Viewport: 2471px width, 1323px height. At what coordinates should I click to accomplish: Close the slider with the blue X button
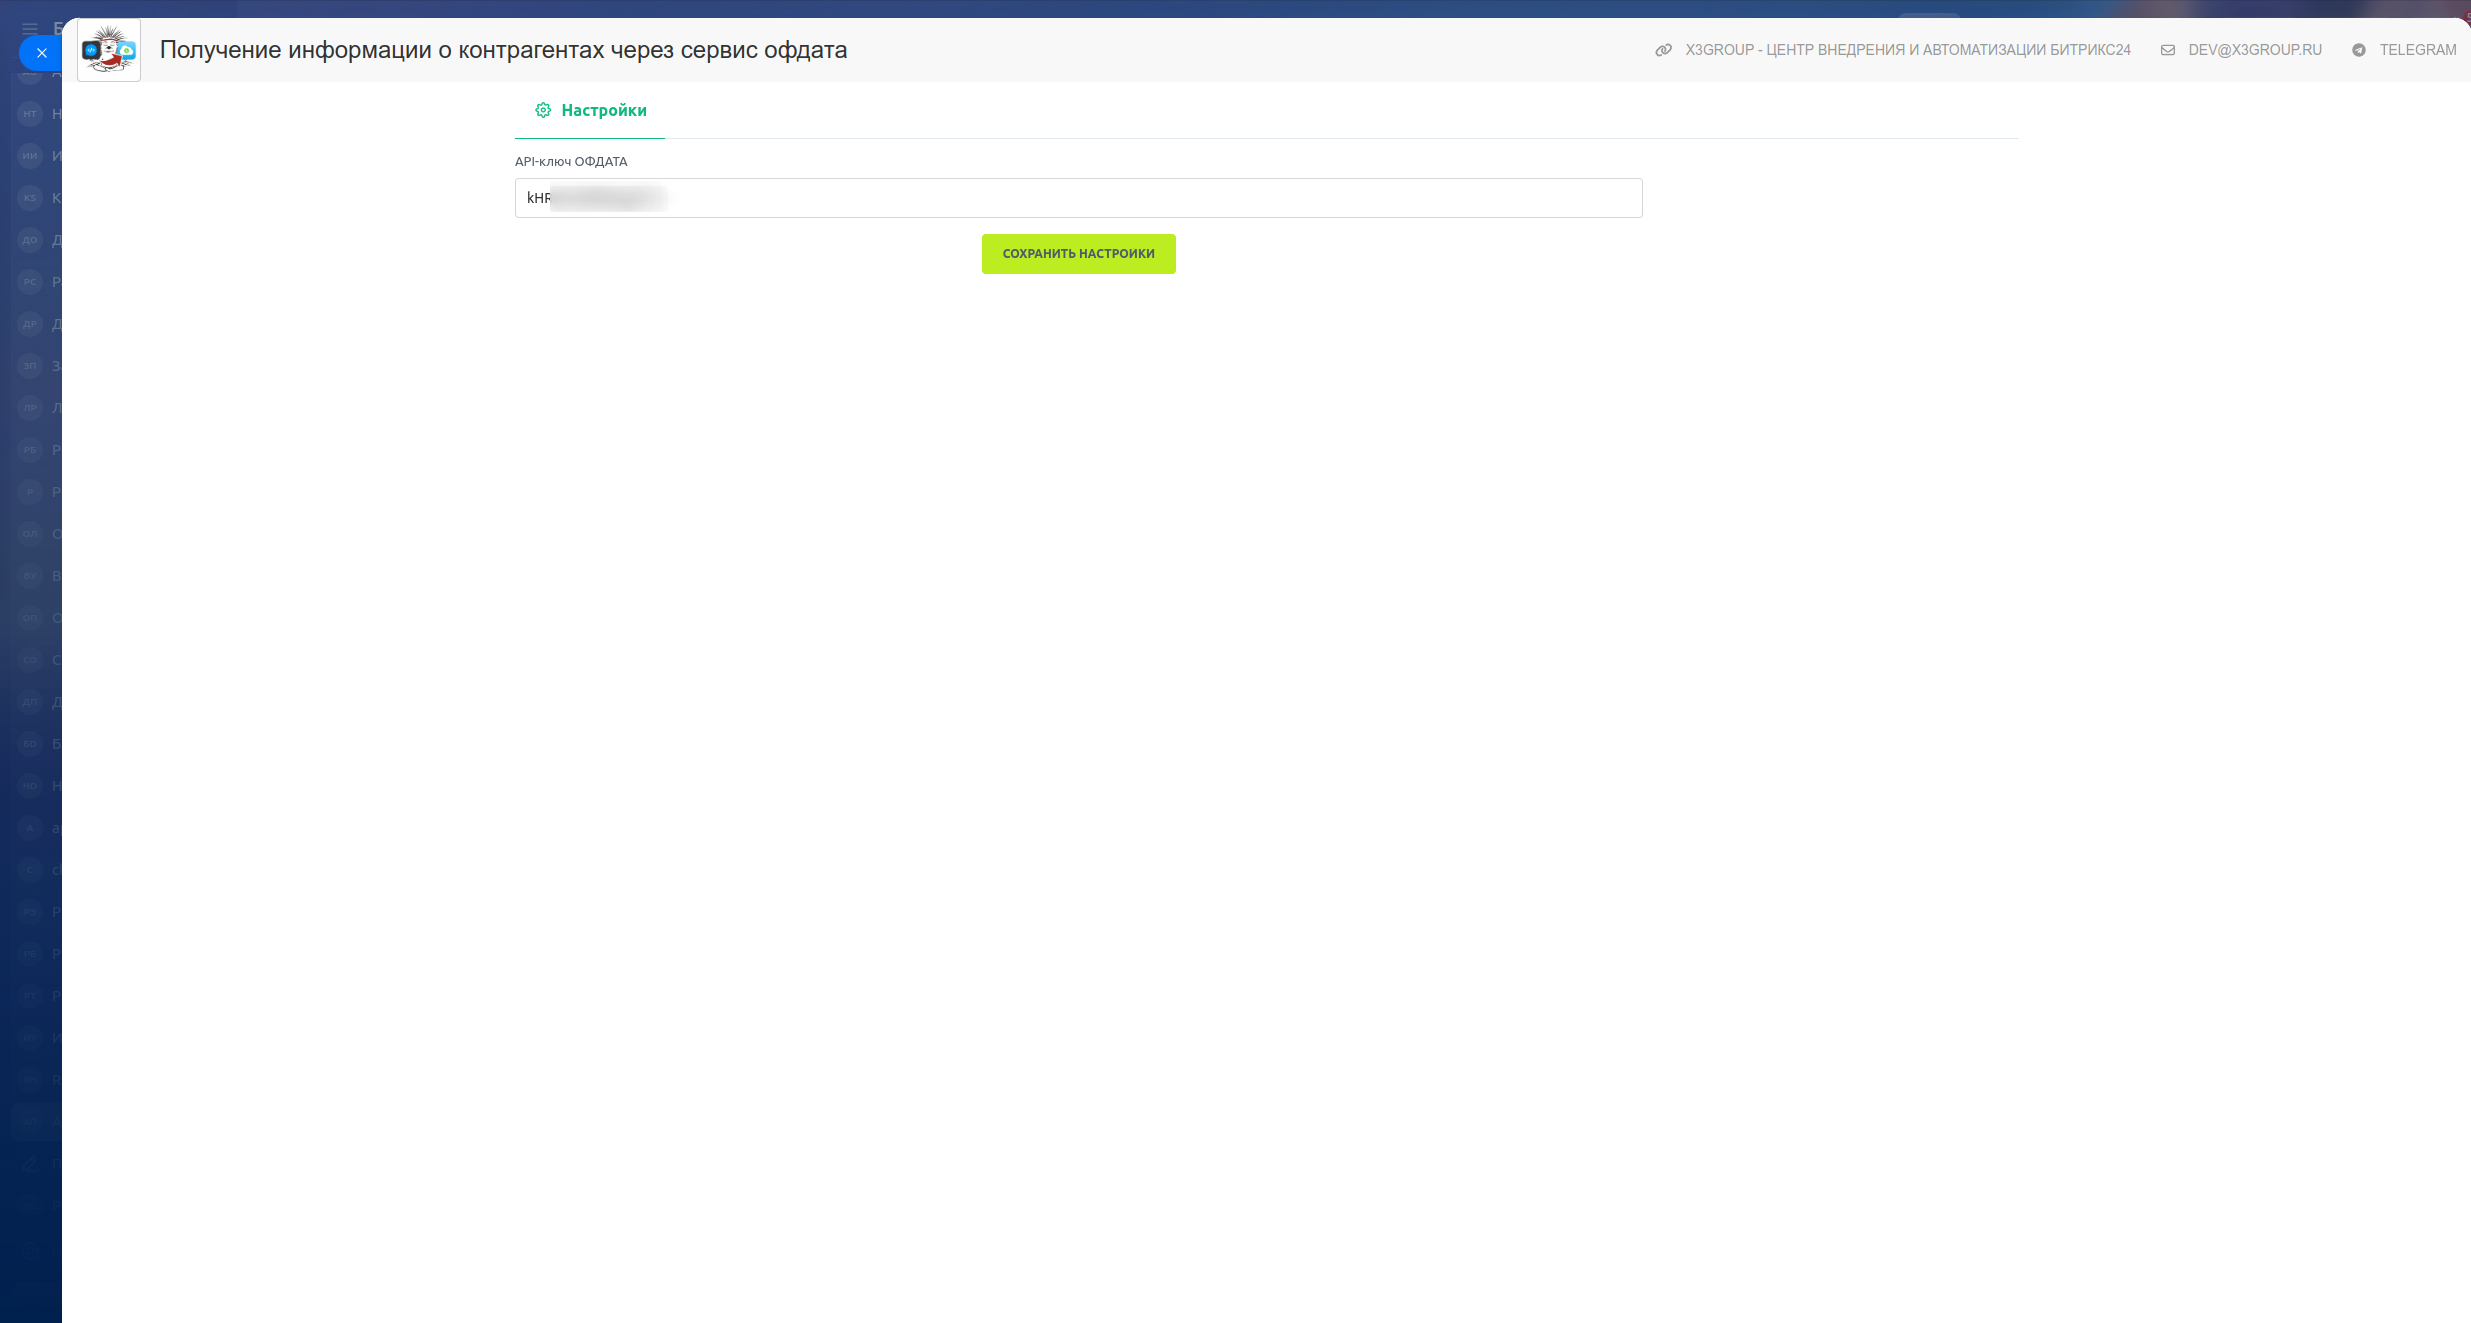[41, 53]
